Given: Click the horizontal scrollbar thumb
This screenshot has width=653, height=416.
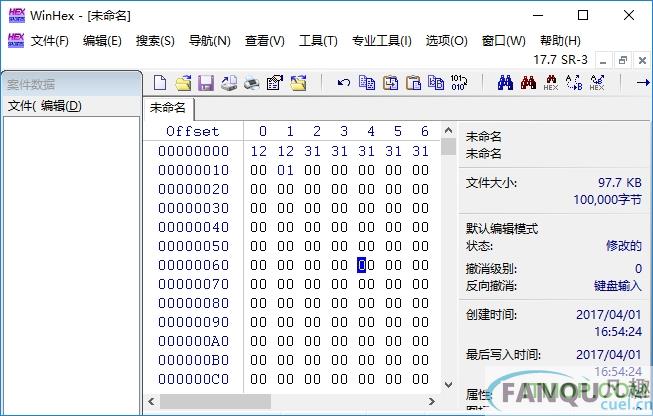Looking at the screenshot, I should [215, 401].
